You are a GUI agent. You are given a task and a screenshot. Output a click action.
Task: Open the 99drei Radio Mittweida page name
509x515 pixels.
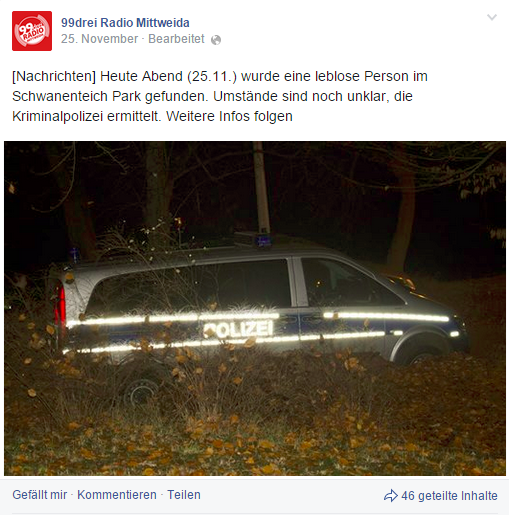point(125,23)
